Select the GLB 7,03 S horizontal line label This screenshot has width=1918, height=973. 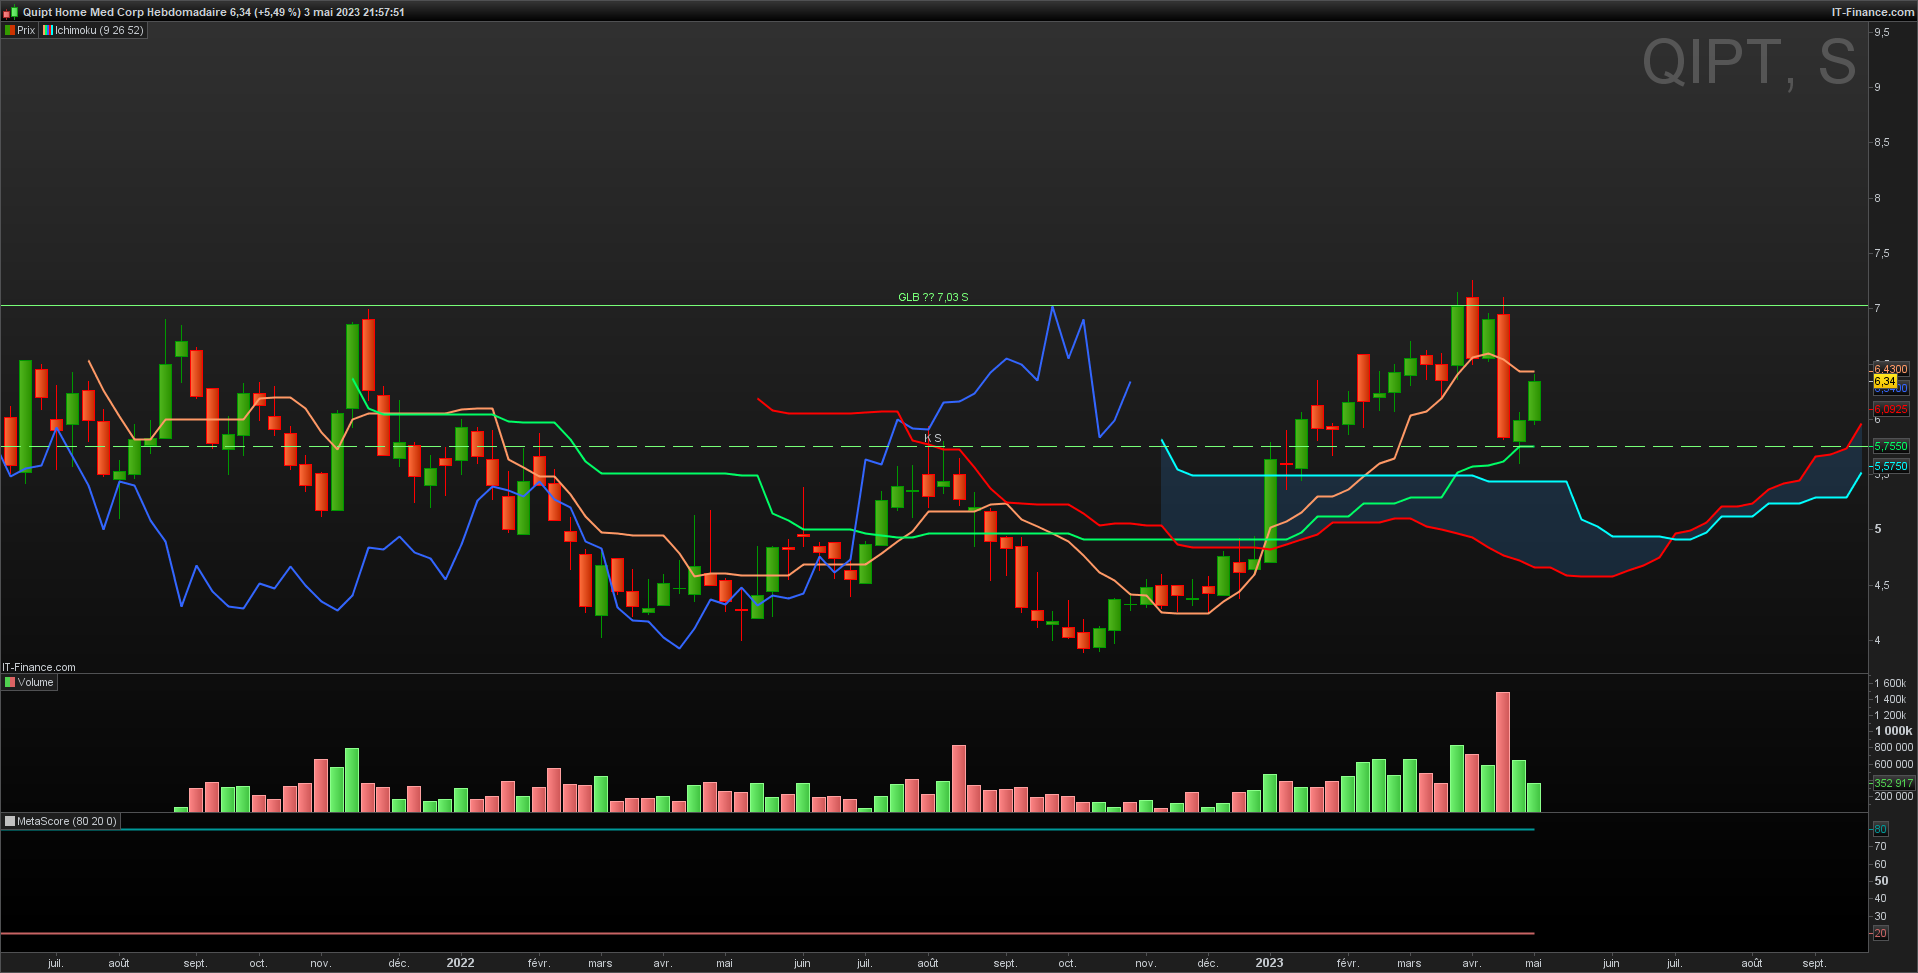(x=933, y=297)
